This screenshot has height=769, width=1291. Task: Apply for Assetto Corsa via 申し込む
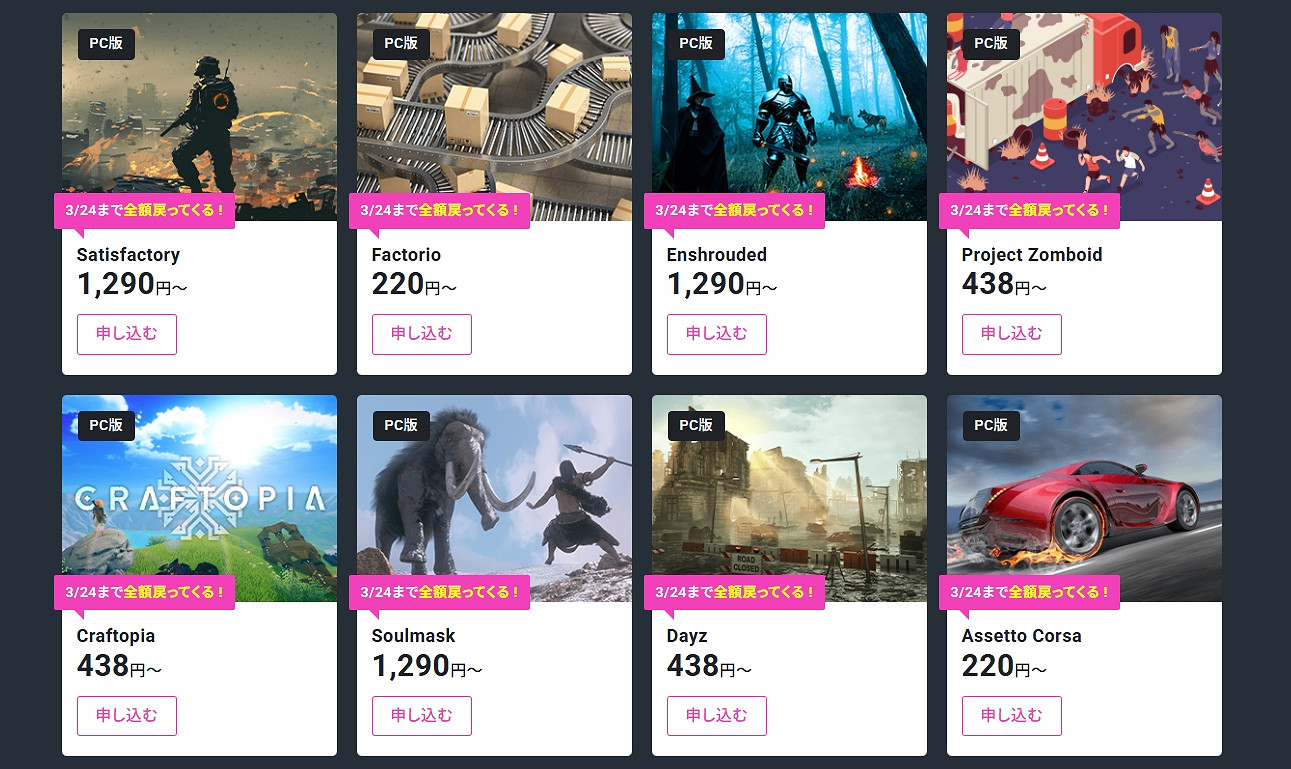1011,716
